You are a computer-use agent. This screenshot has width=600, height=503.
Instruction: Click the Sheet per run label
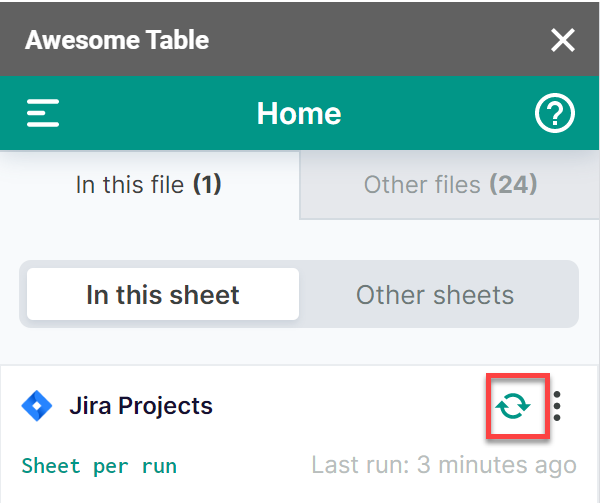coord(99,466)
